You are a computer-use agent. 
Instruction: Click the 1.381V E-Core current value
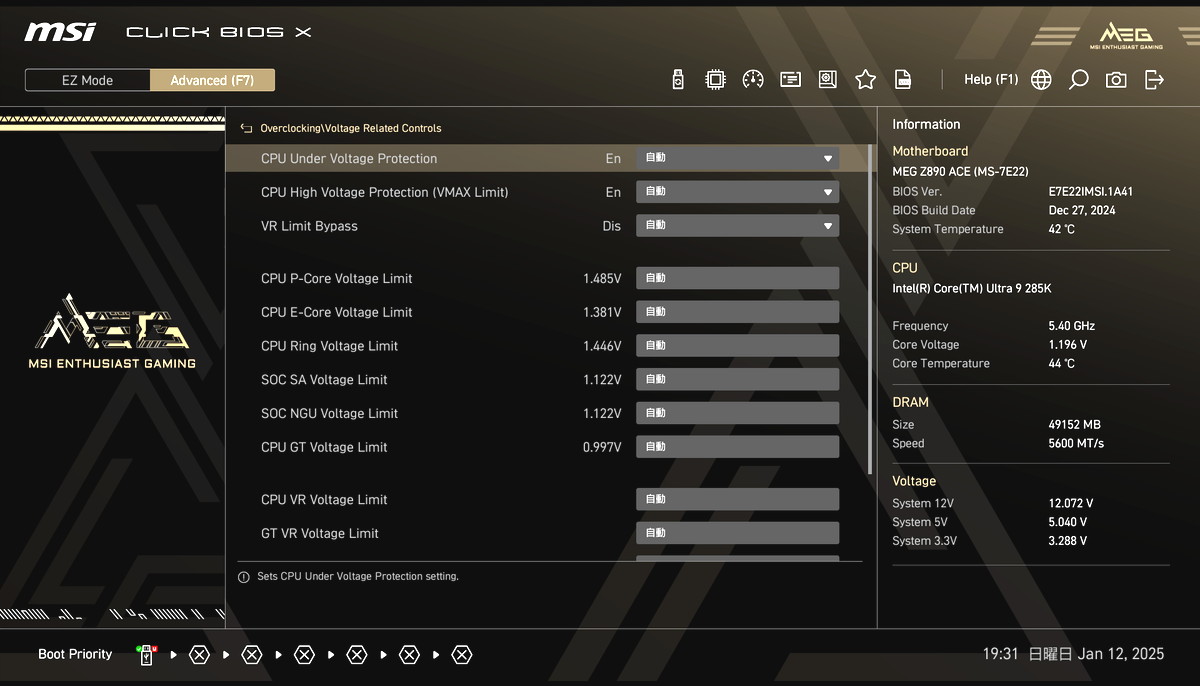(602, 312)
